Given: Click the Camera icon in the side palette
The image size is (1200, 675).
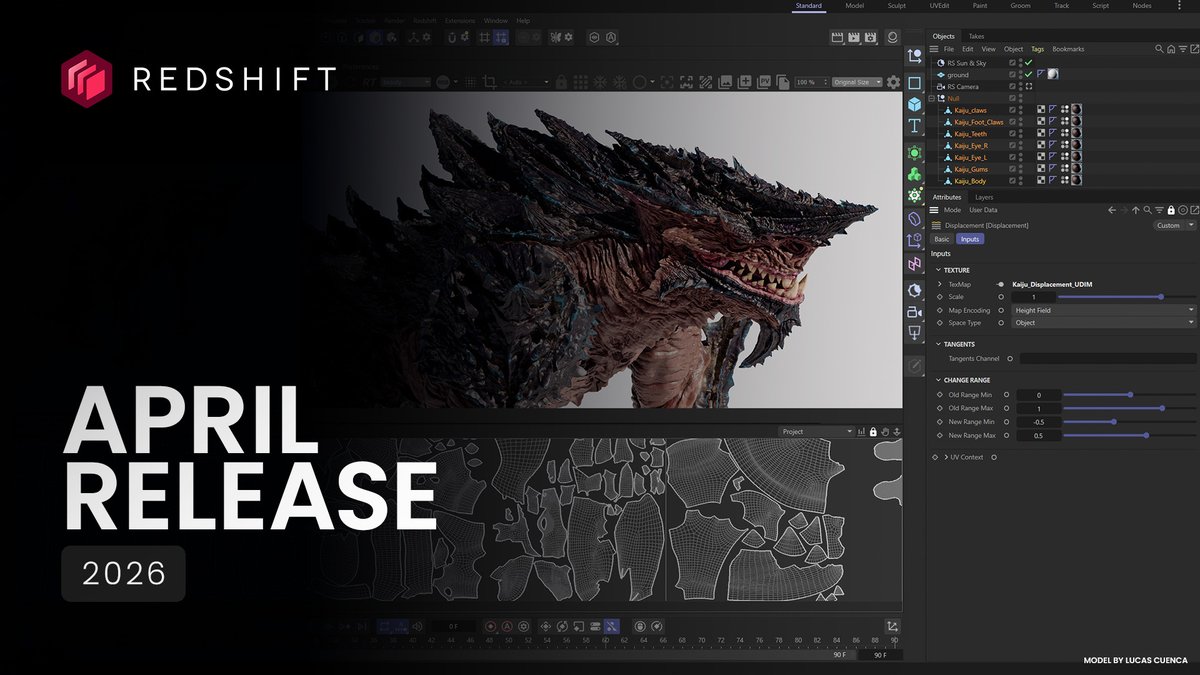Looking at the screenshot, I should (914, 312).
